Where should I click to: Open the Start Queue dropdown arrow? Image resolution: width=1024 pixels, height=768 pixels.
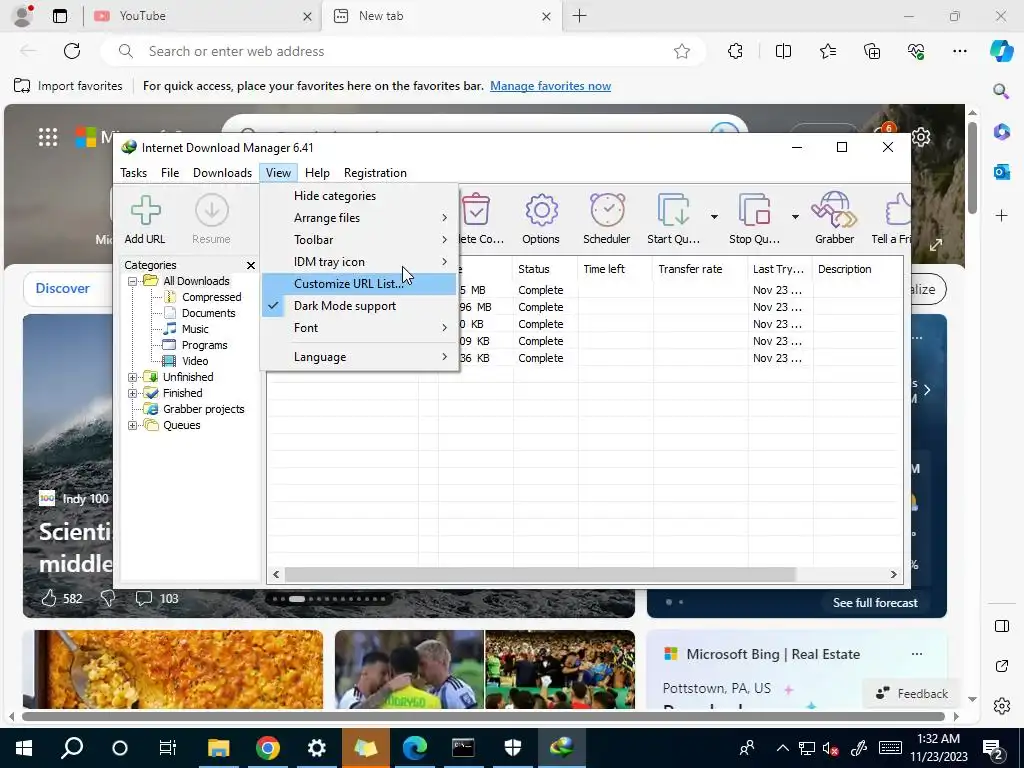[714, 217]
